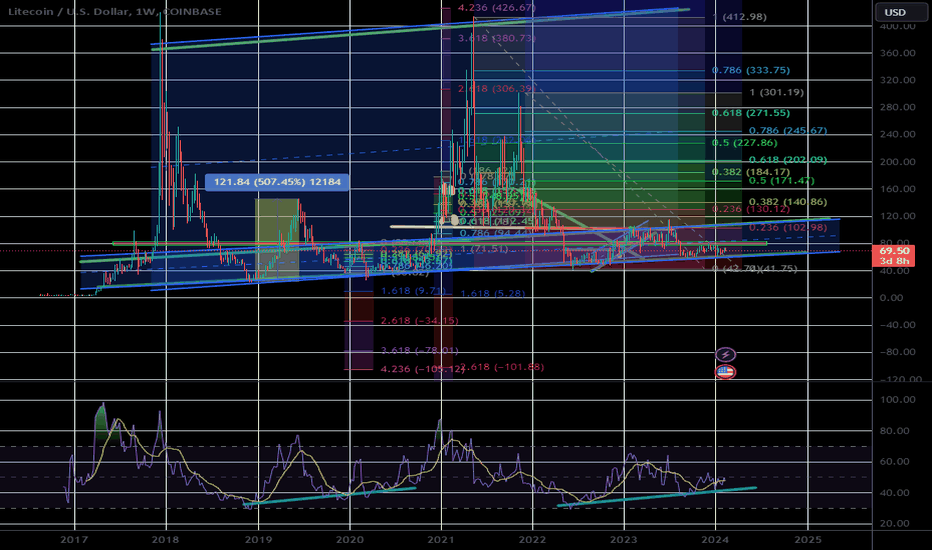Image resolution: width=932 pixels, height=550 pixels.
Task: Click Fib label 0.236 (102.98)
Action: click(788, 228)
